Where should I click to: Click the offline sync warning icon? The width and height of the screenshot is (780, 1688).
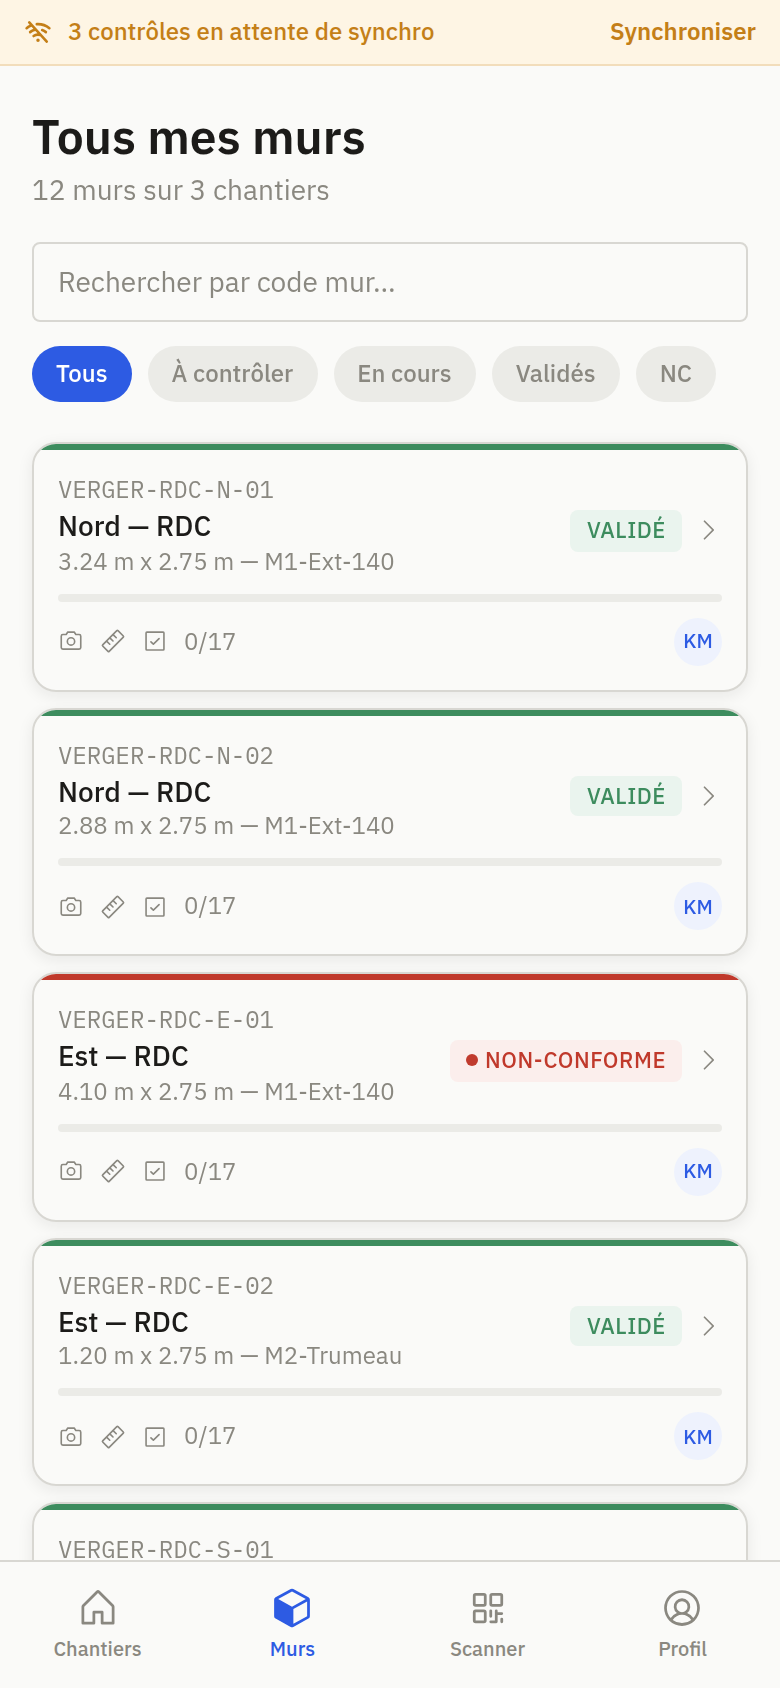38,32
